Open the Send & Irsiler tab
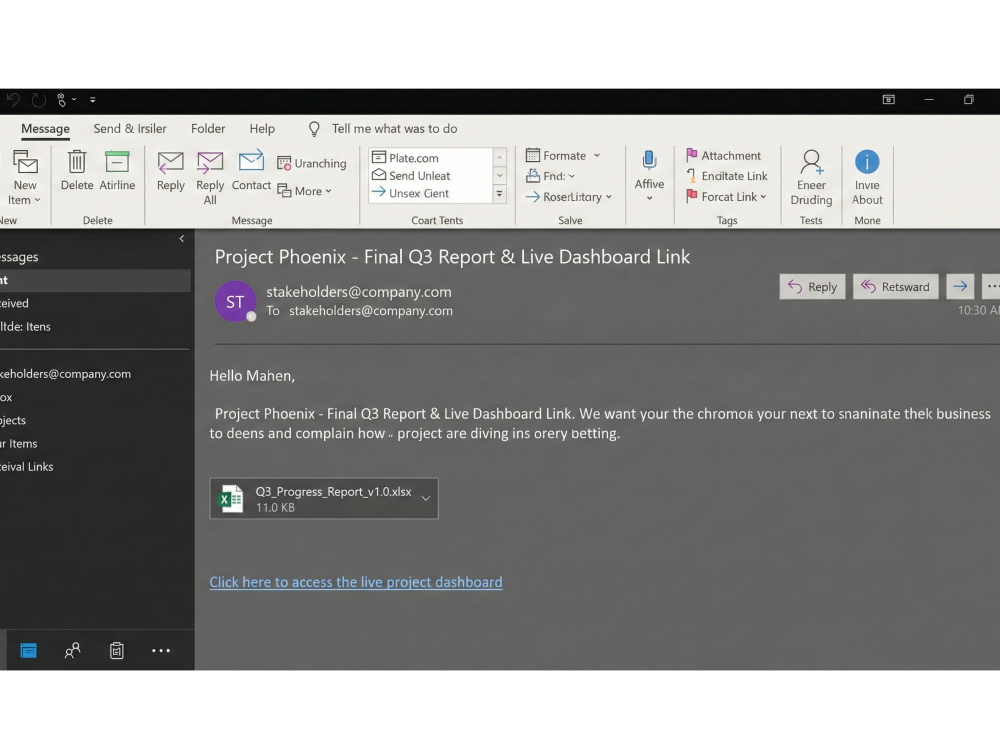The height and width of the screenshot is (750, 1000). (129, 129)
